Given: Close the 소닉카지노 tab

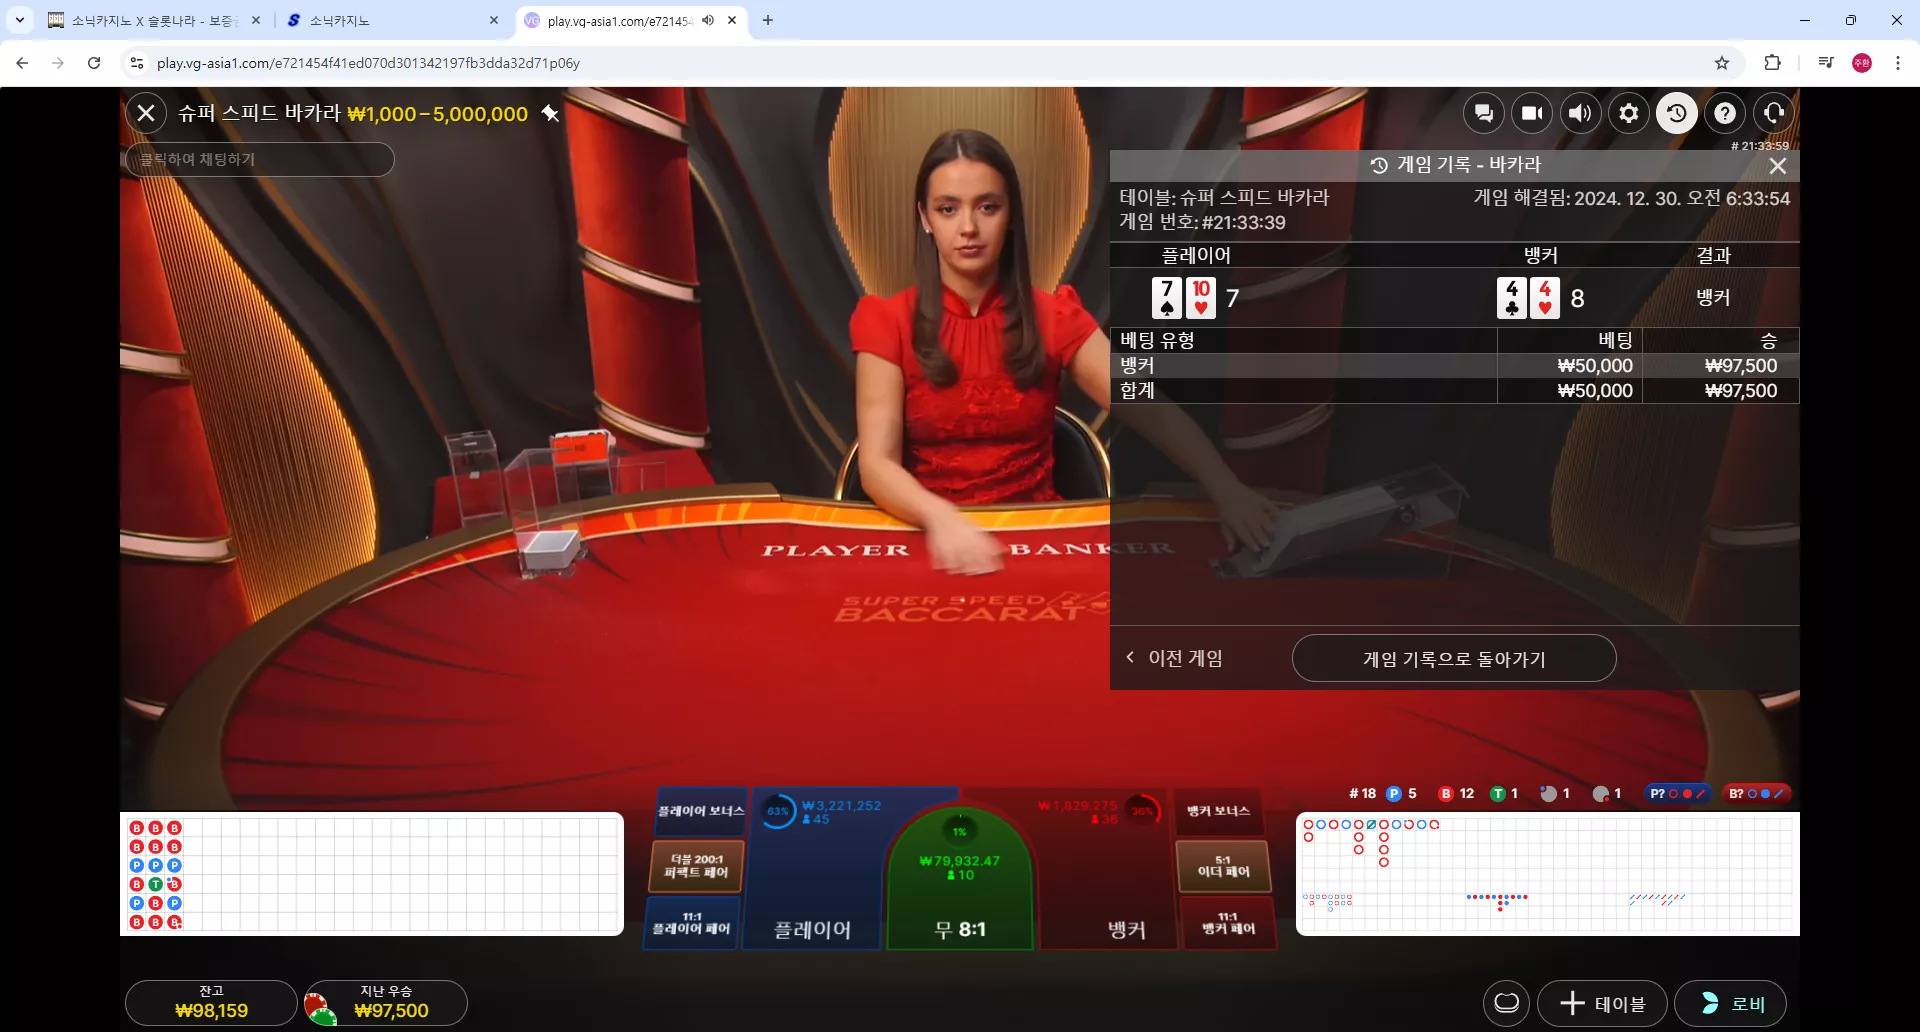Looking at the screenshot, I should [494, 20].
